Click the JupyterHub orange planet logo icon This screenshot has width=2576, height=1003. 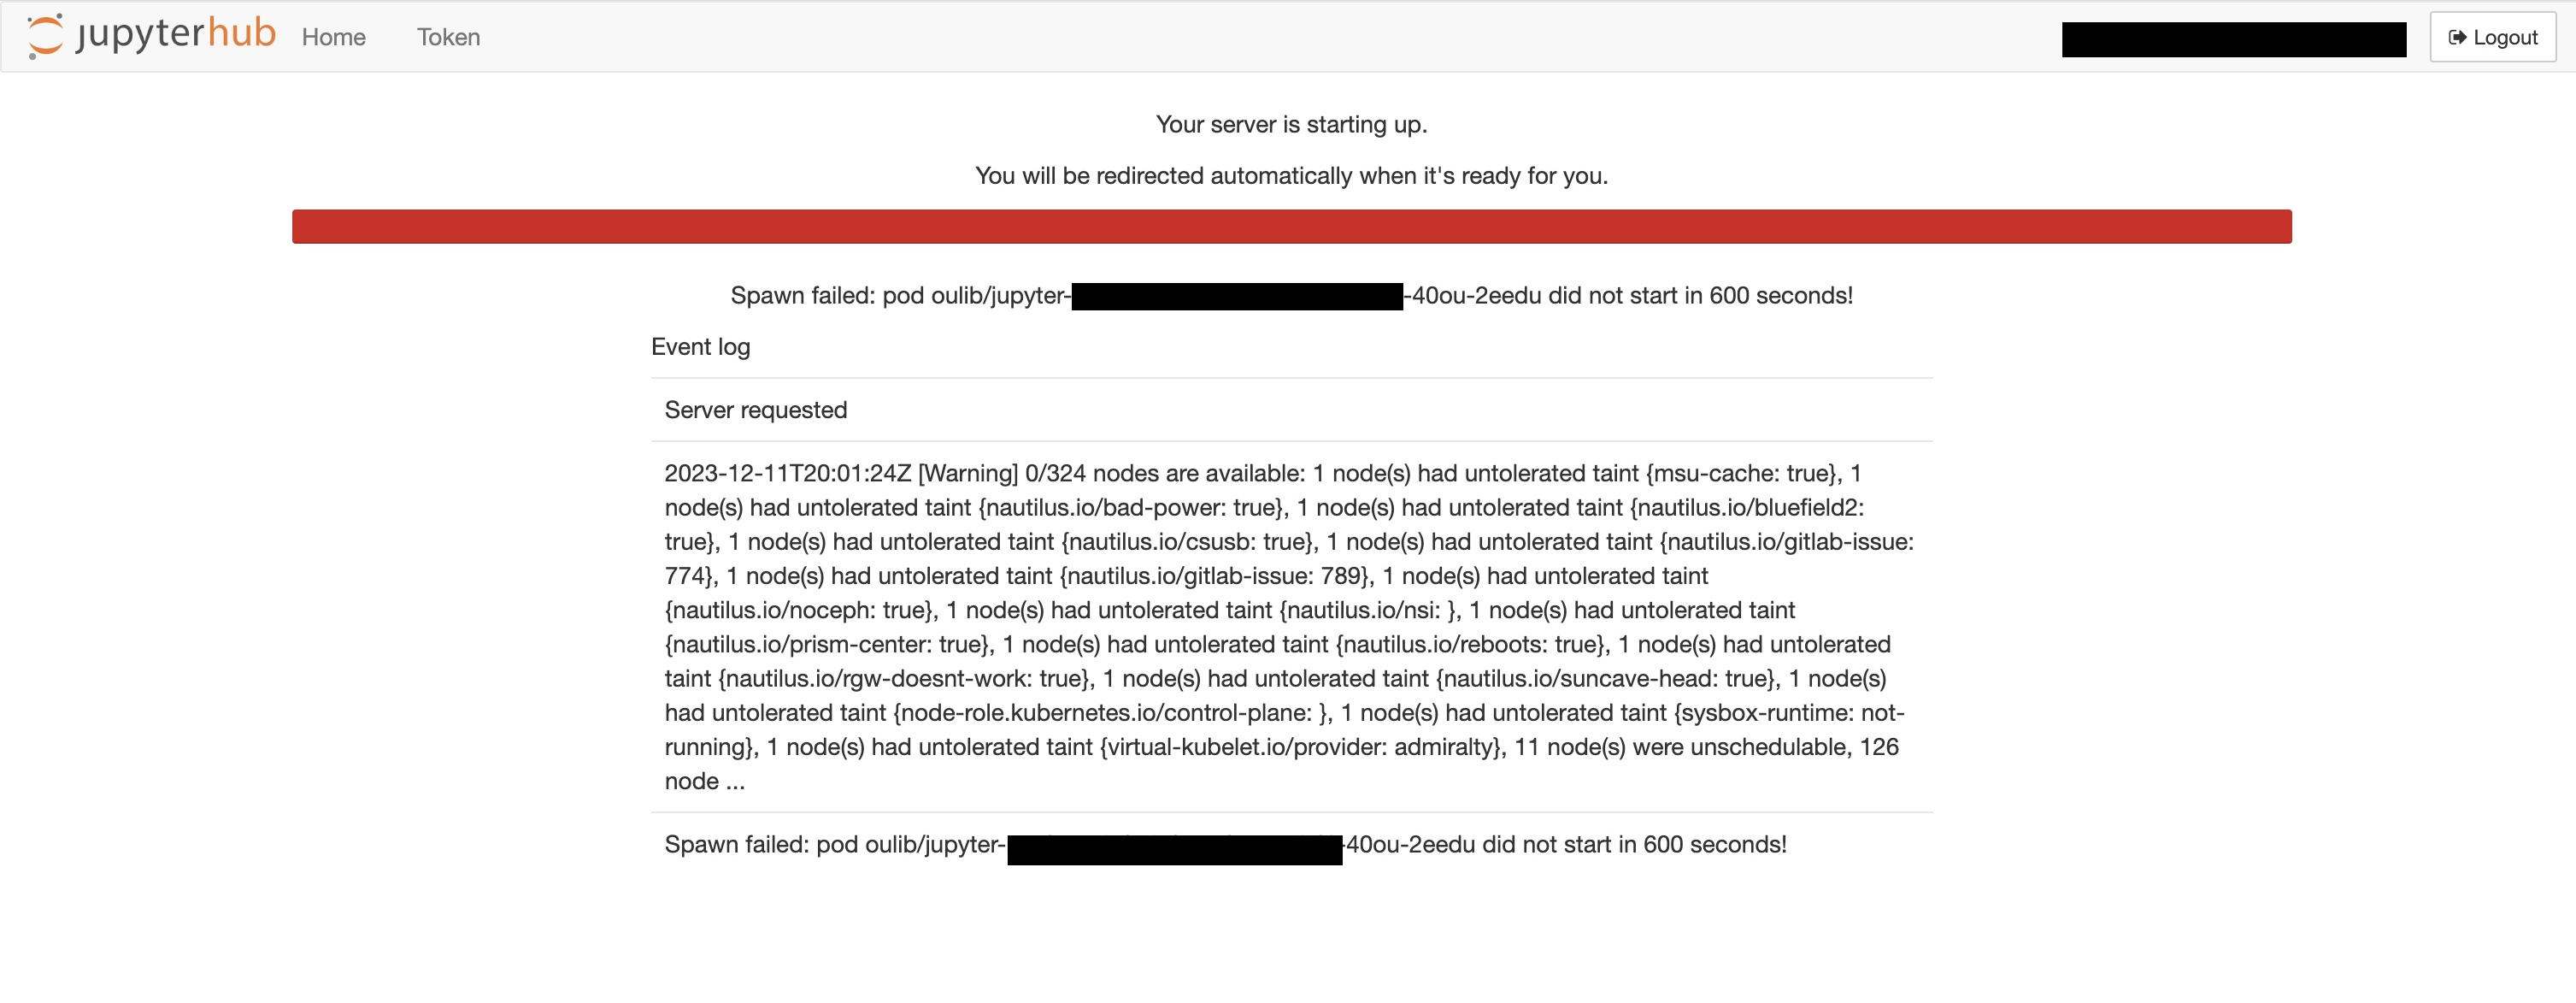click(x=45, y=36)
